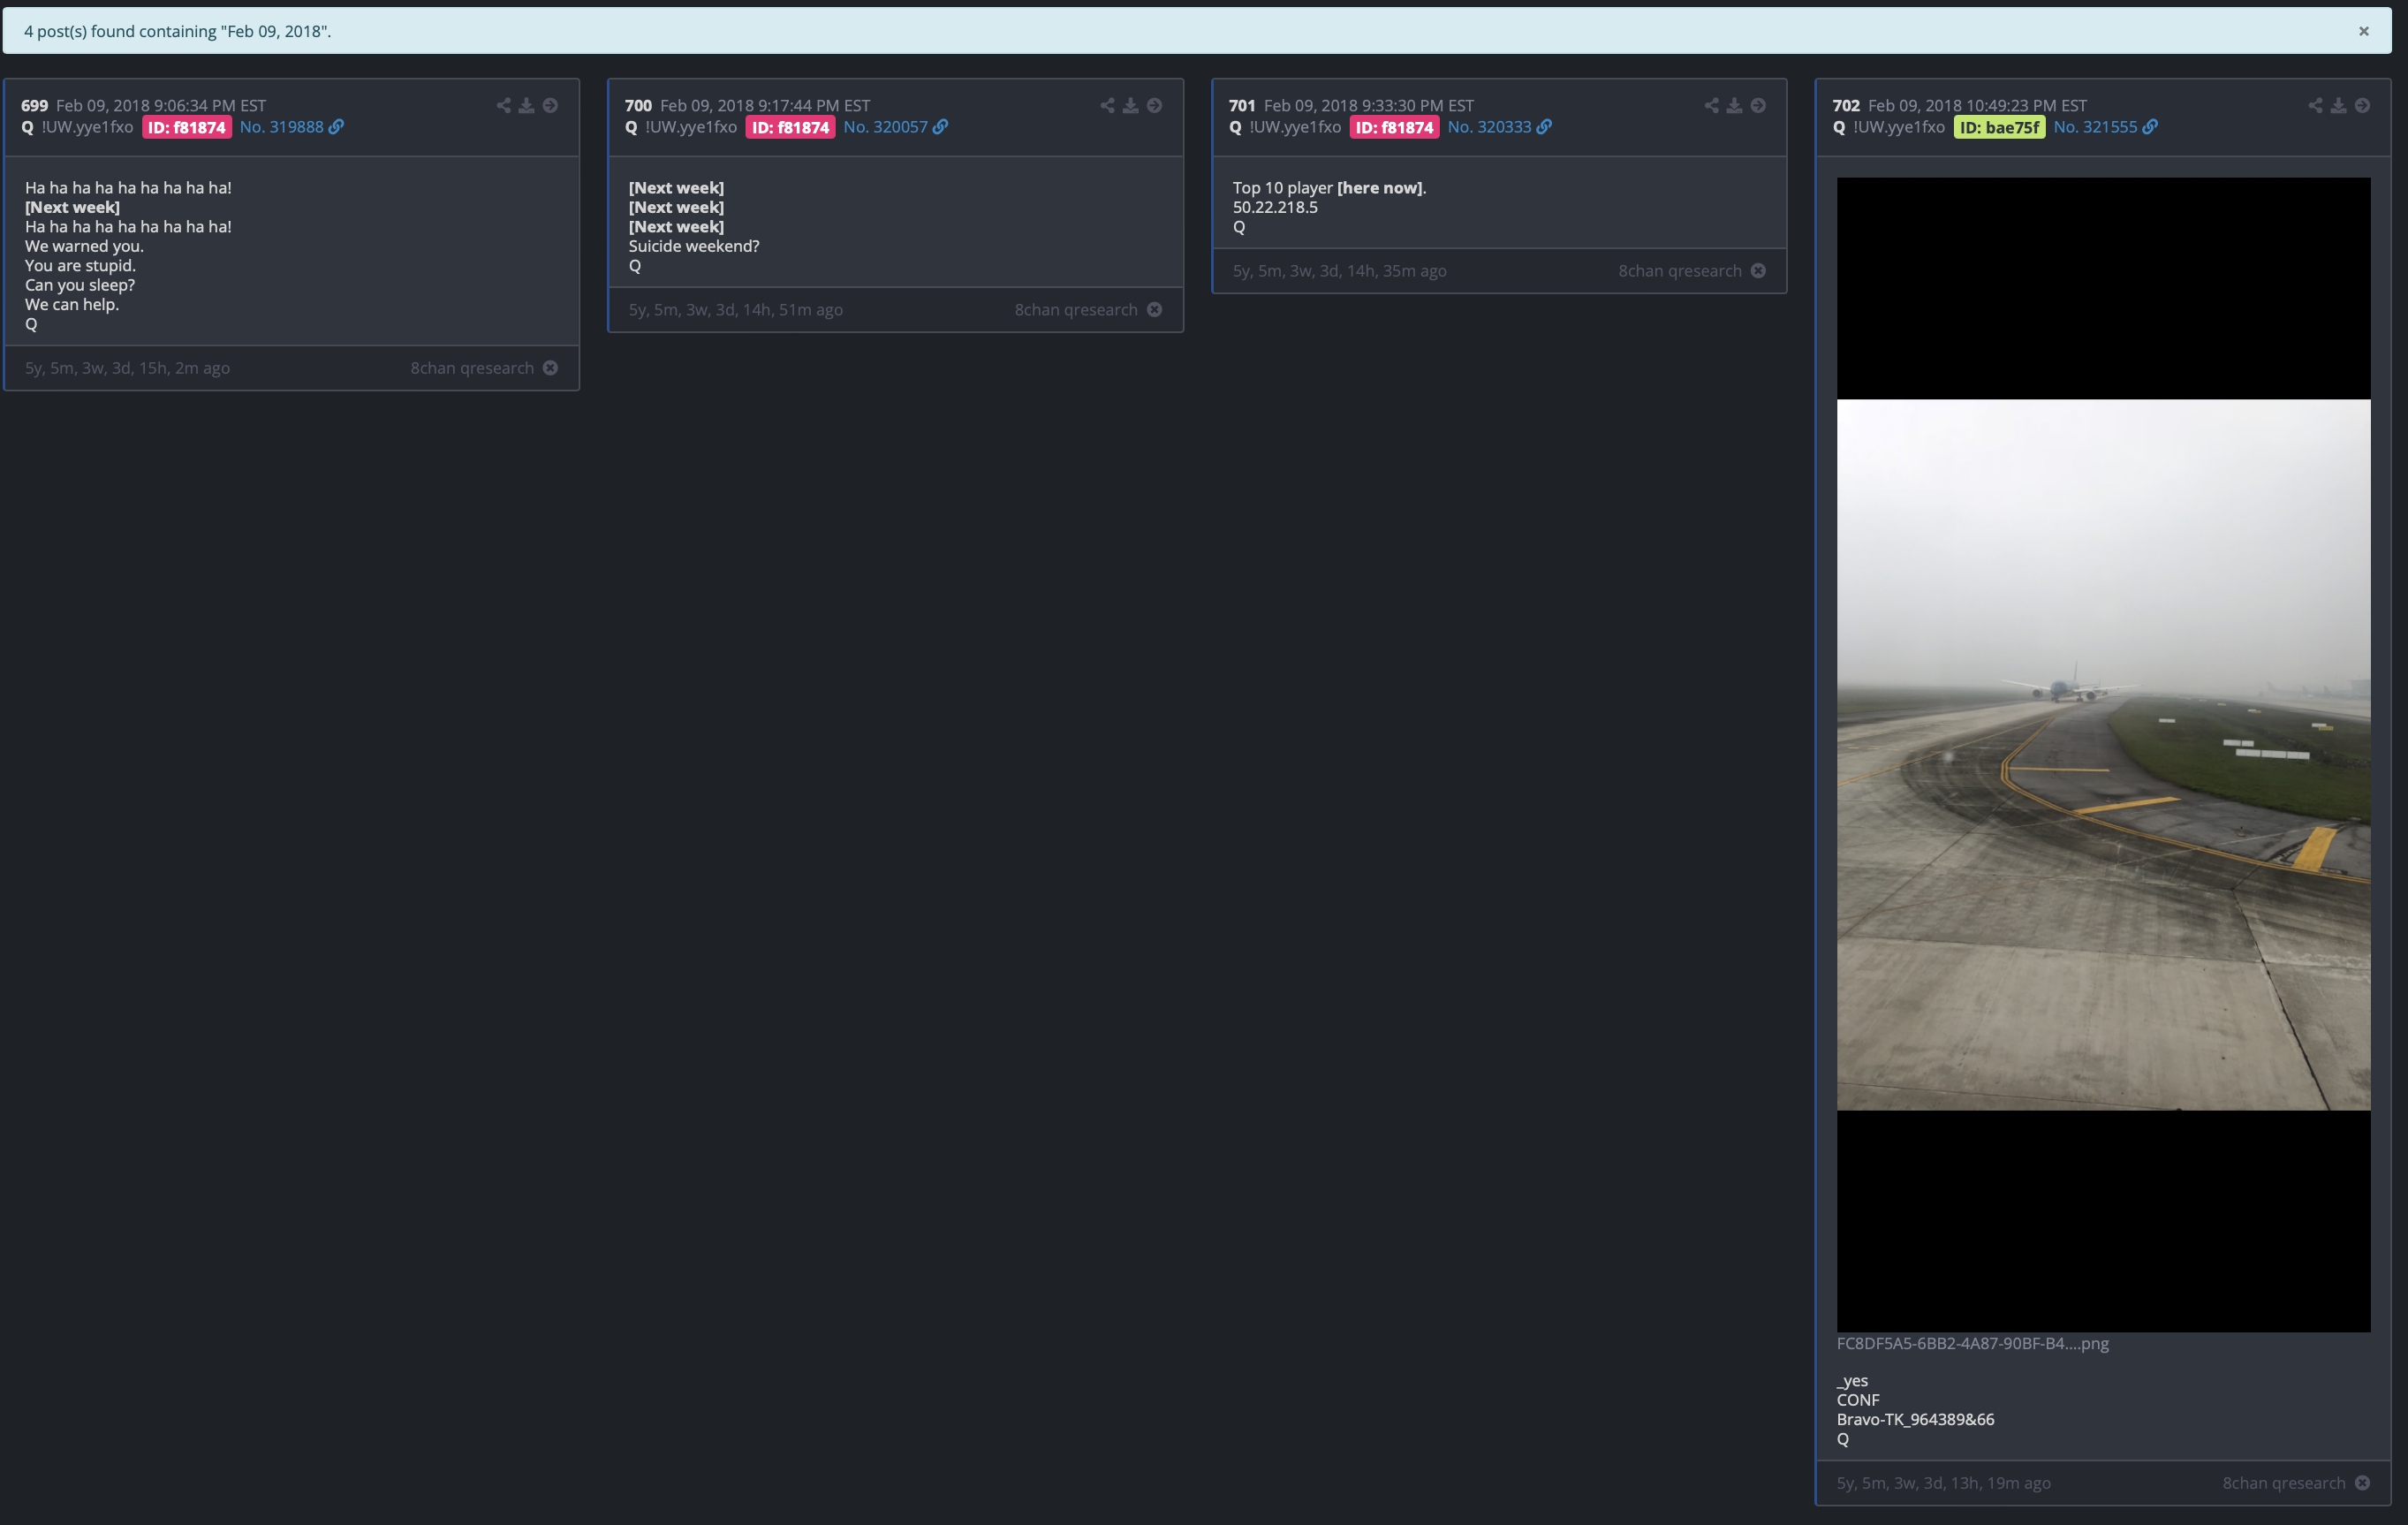The height and width of the screenshot is (1525, 2408).
Task: Click the link icon next to No. 319888
Action: (x=336, y=127)
